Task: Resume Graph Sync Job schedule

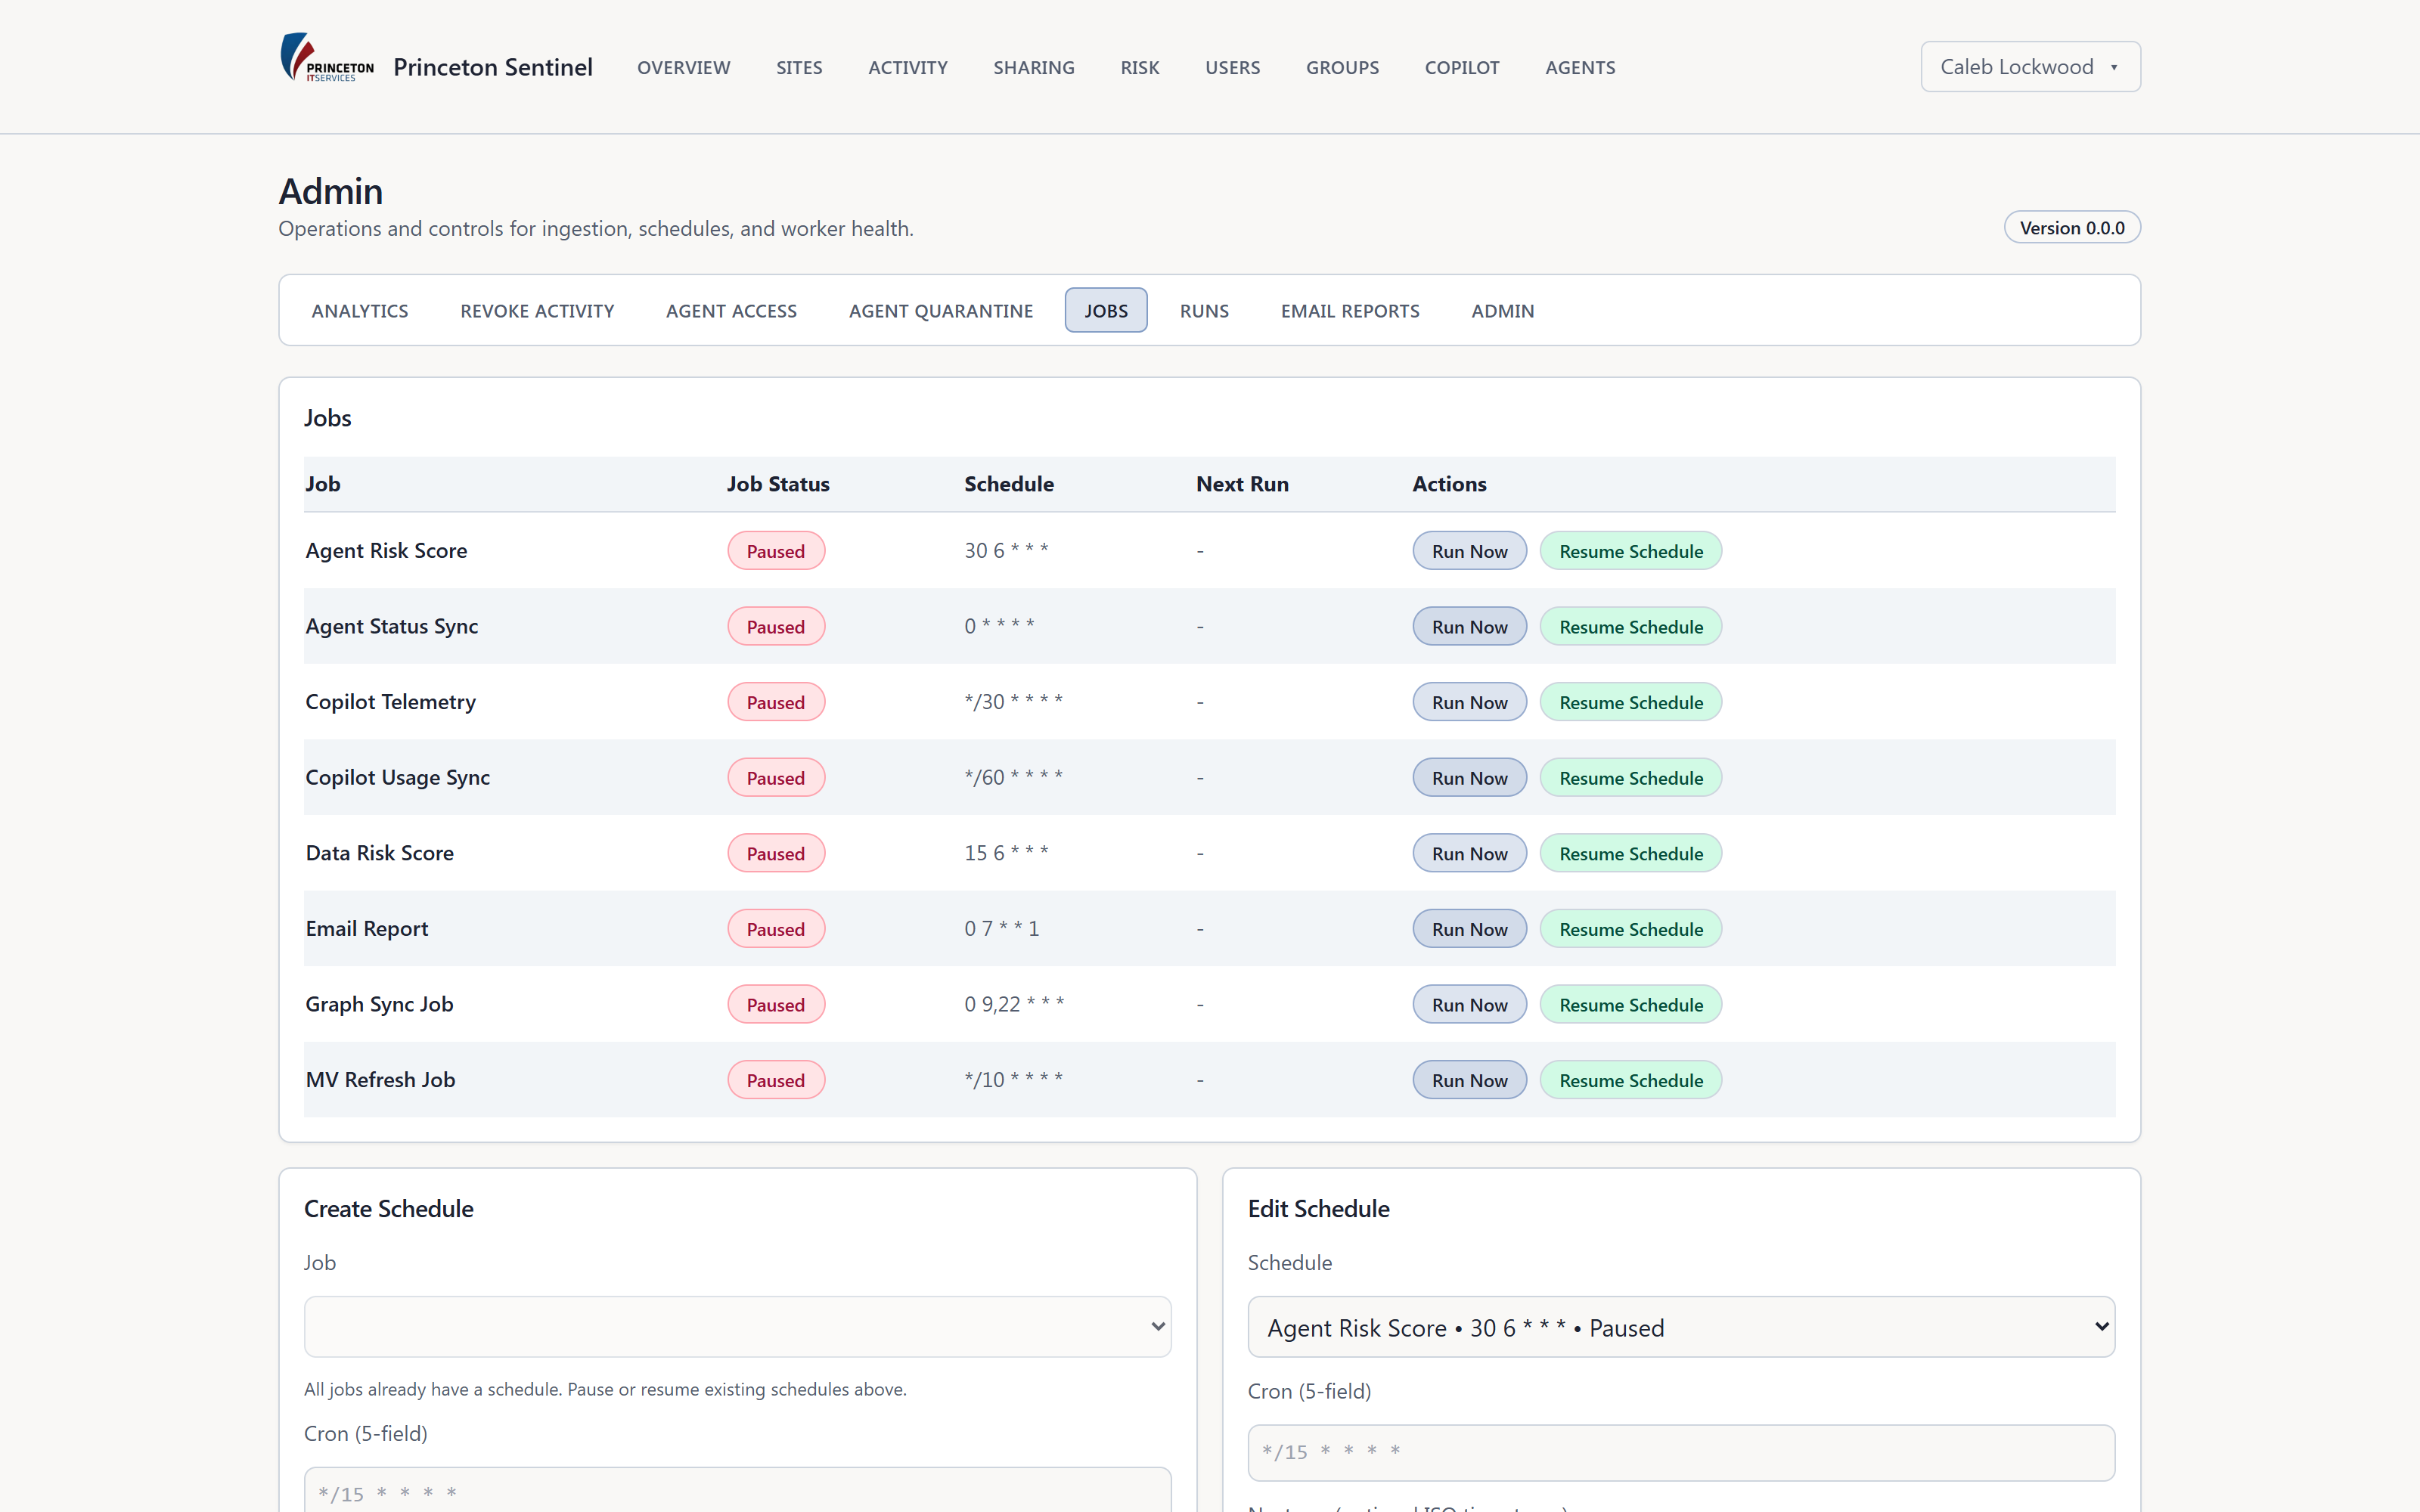Action: point(1630,1004)
